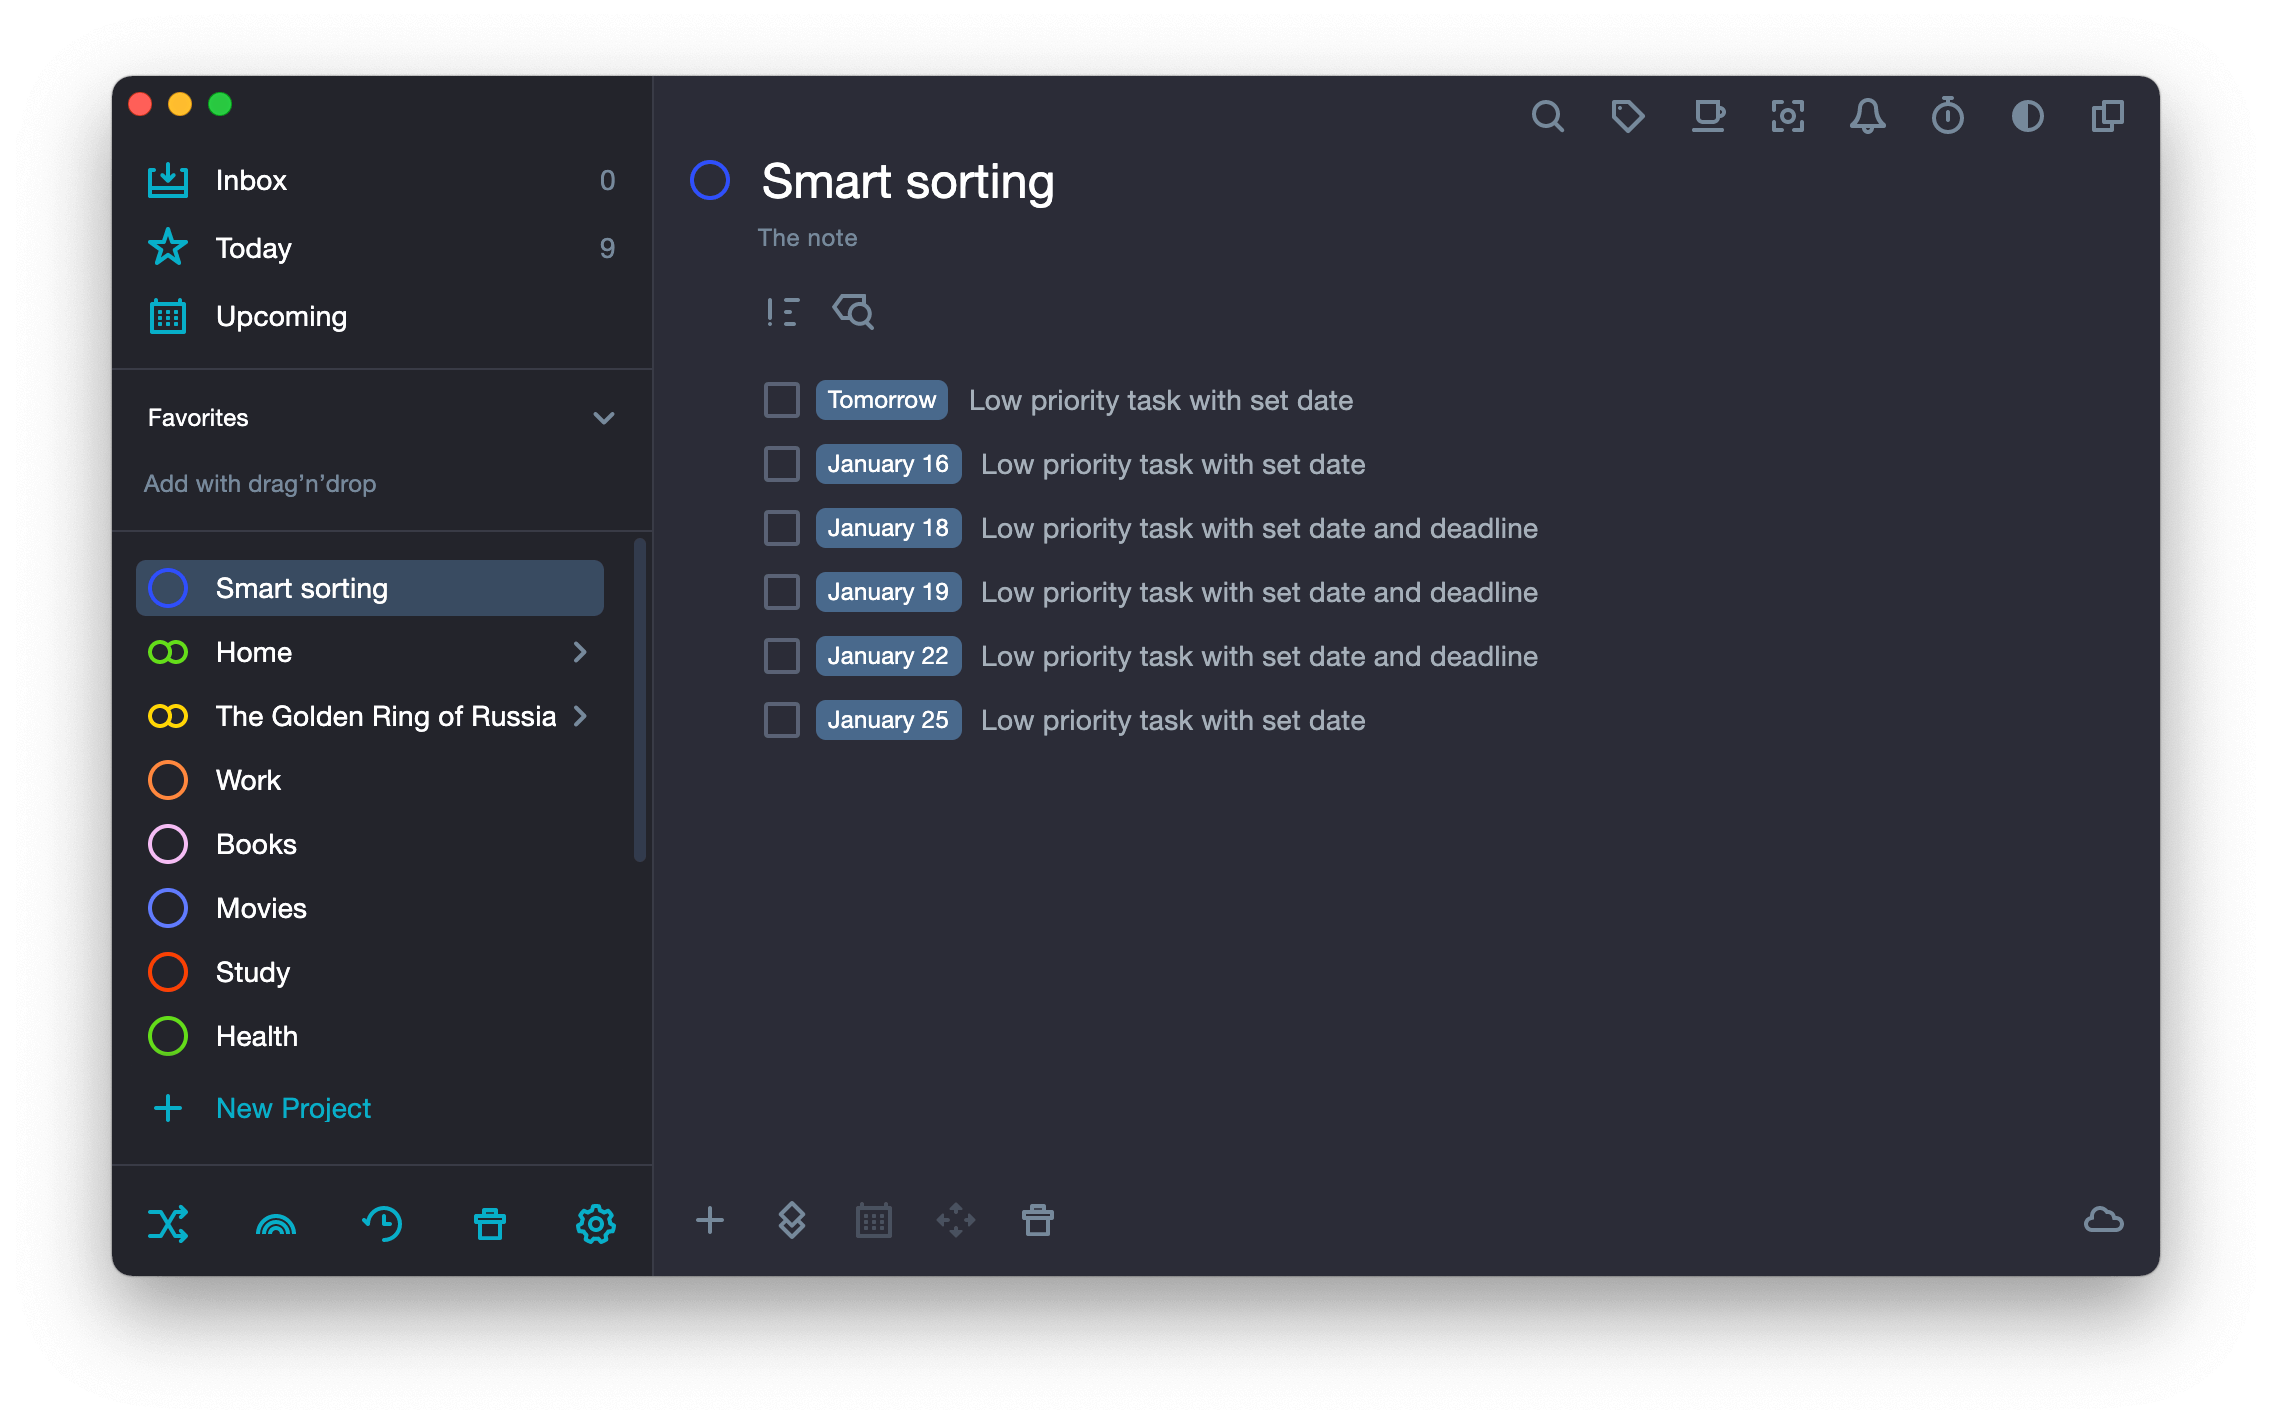
Task: Activate the focus mode target icon
Action: [x=1788, y=117]
